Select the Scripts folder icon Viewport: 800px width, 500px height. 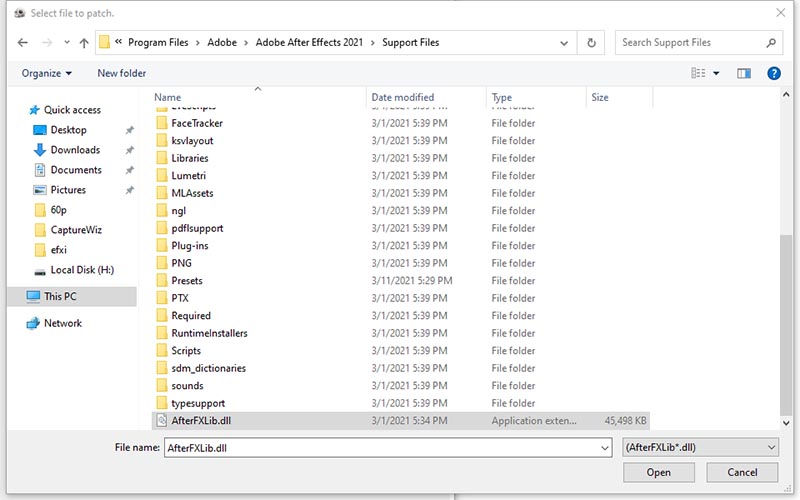(161, 351)
